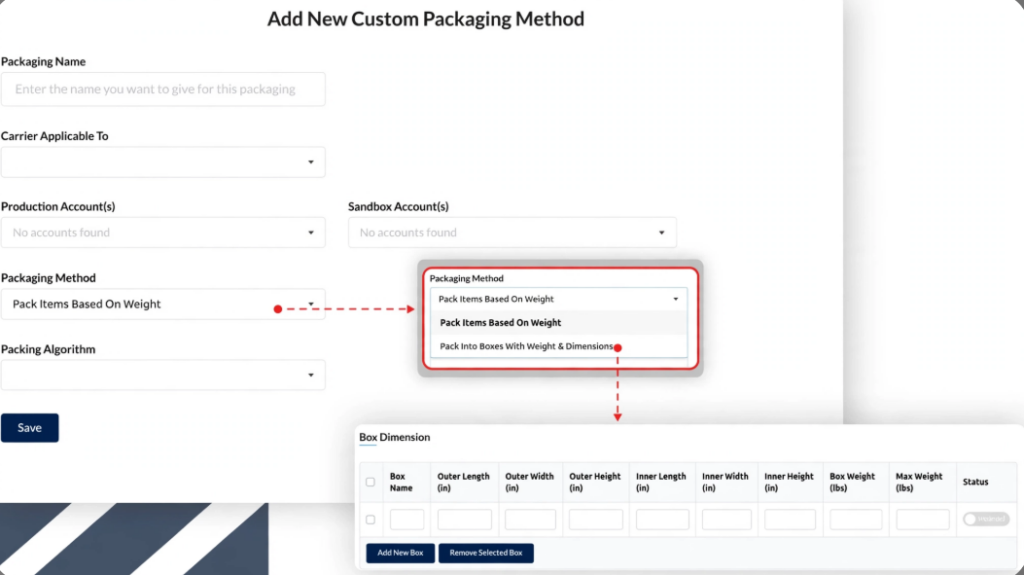Click the Remove Selected Box button

(486, 553)
